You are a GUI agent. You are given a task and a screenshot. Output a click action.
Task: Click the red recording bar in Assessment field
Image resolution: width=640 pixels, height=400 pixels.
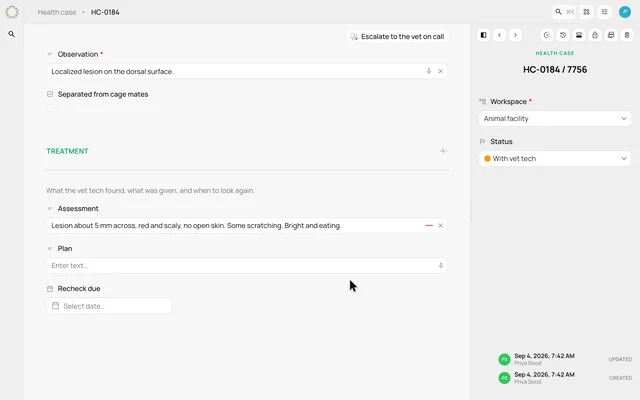pyautogui.click(x=429, y=225)
